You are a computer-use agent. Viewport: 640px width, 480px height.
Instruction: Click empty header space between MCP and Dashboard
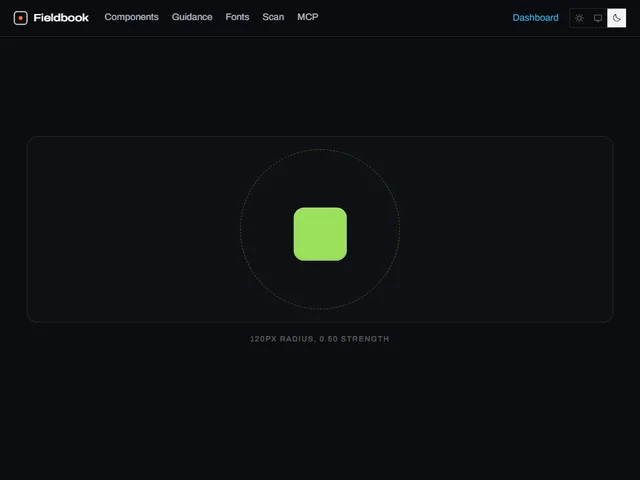pyautogui.click(x=416, y=18)
